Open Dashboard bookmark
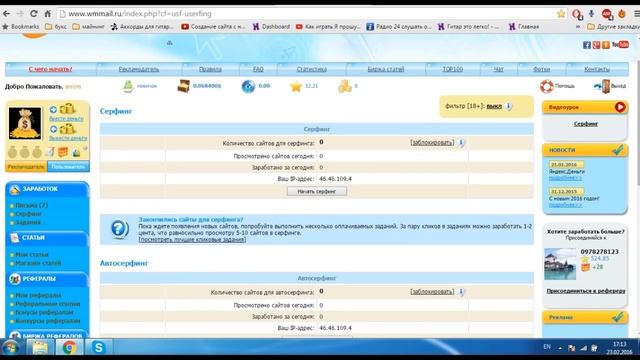The image size is (640, 360). 271,27
